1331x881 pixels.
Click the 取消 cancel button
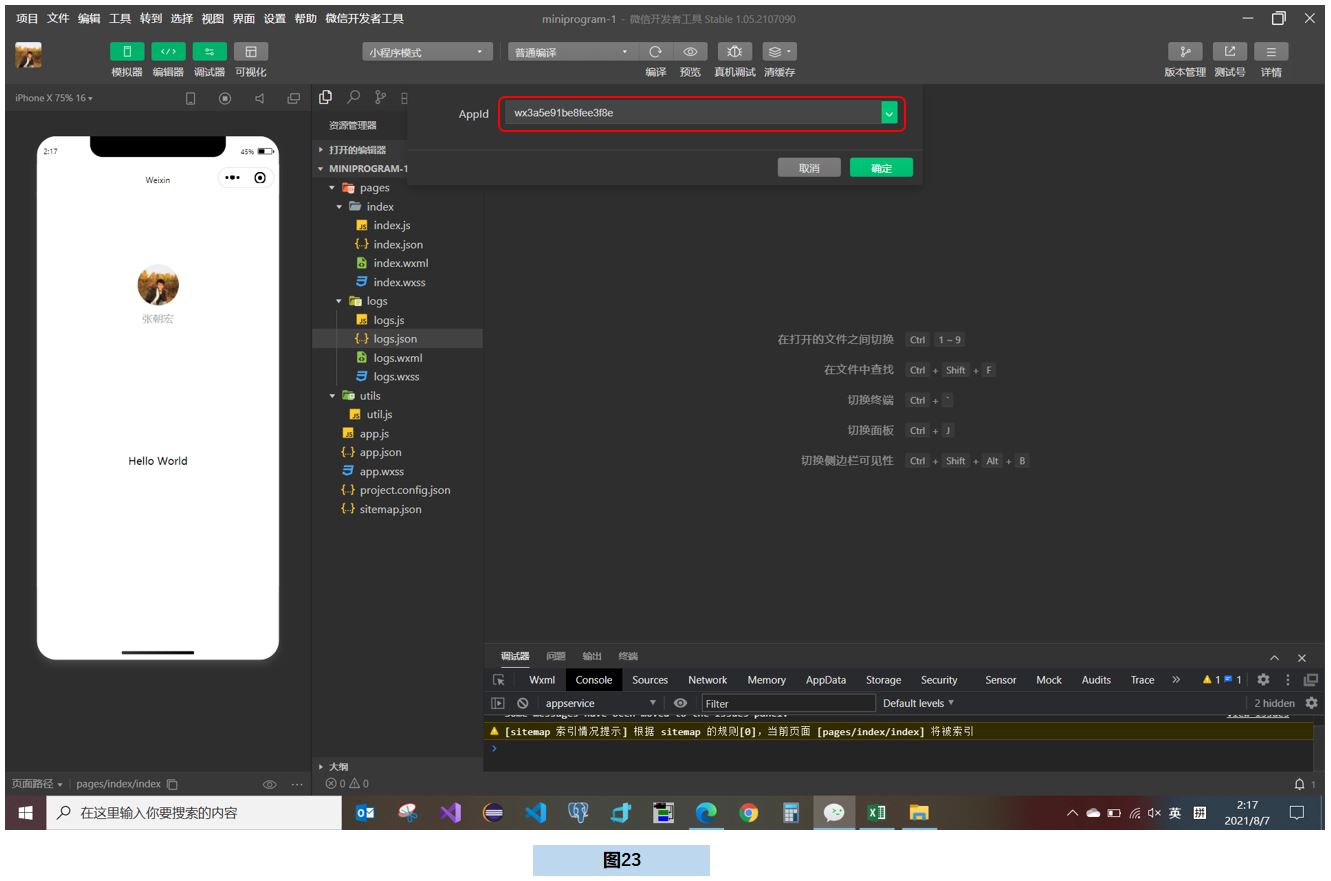809,168
